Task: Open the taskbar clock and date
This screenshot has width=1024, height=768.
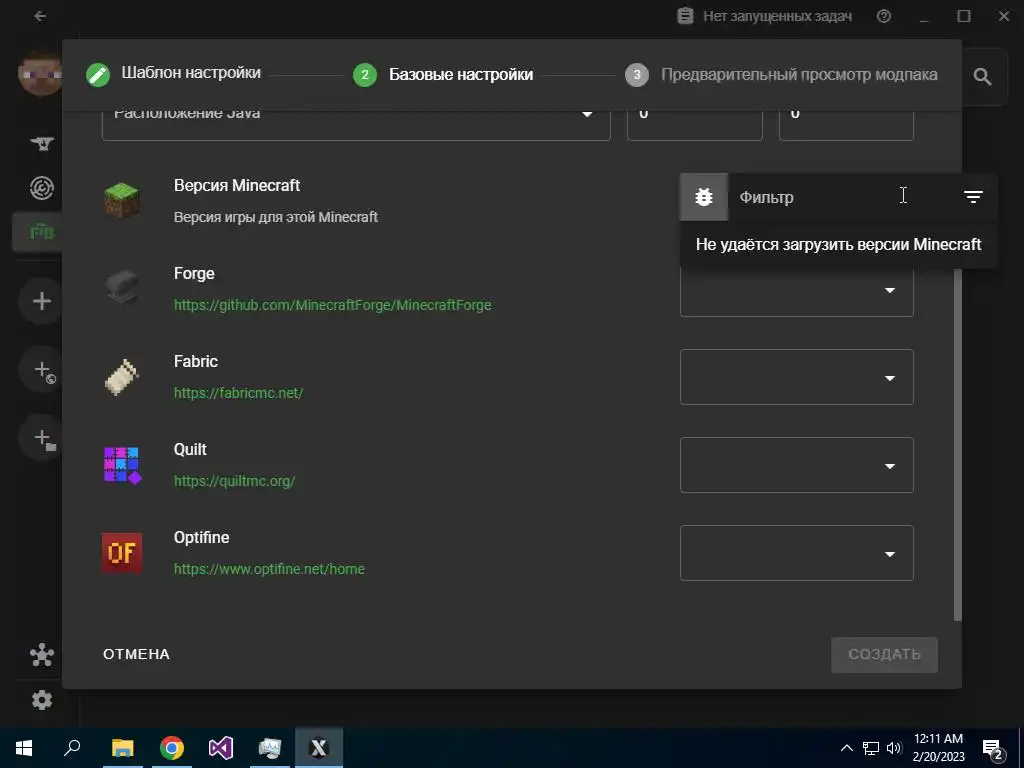Action: 938,748
